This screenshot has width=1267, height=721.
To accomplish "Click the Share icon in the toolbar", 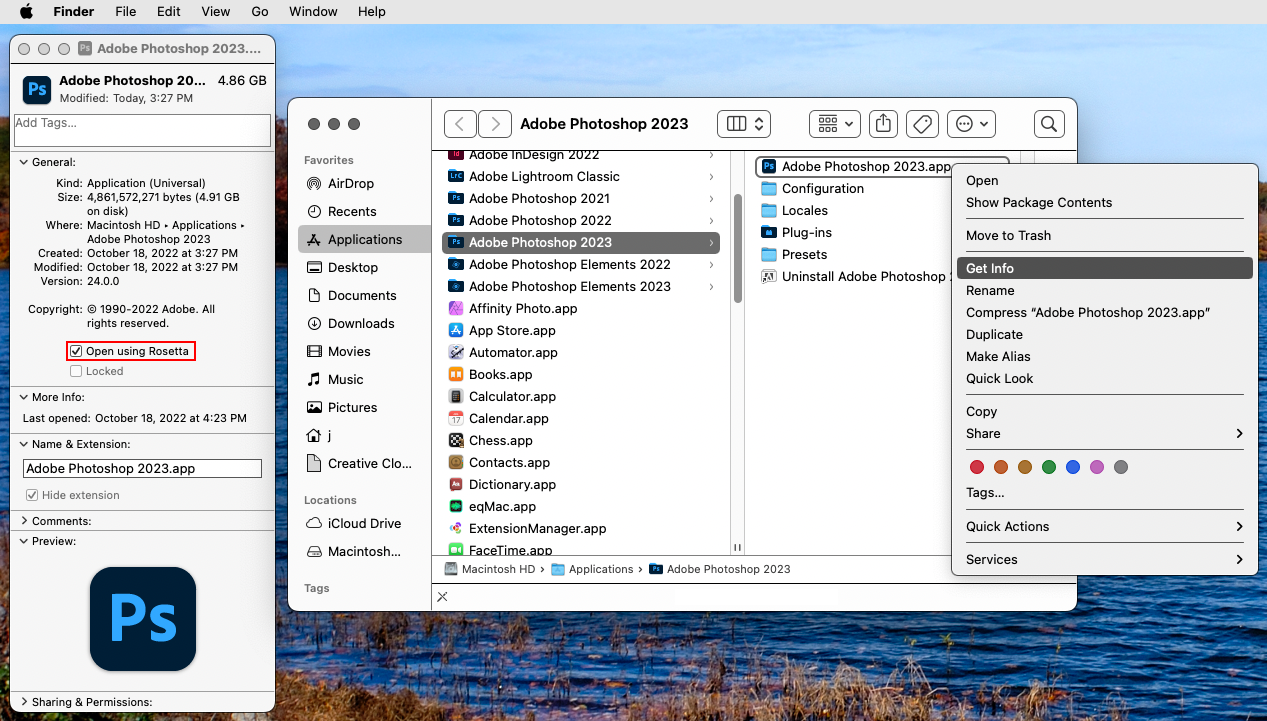I will pyautogui.click(x=883, y=123).
